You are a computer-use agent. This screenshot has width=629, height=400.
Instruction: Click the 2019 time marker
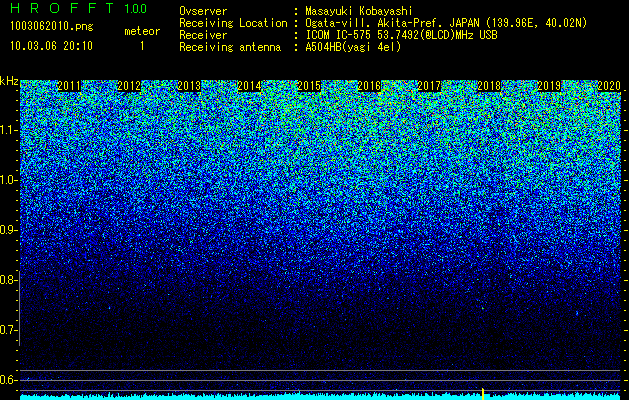point(549,86)
